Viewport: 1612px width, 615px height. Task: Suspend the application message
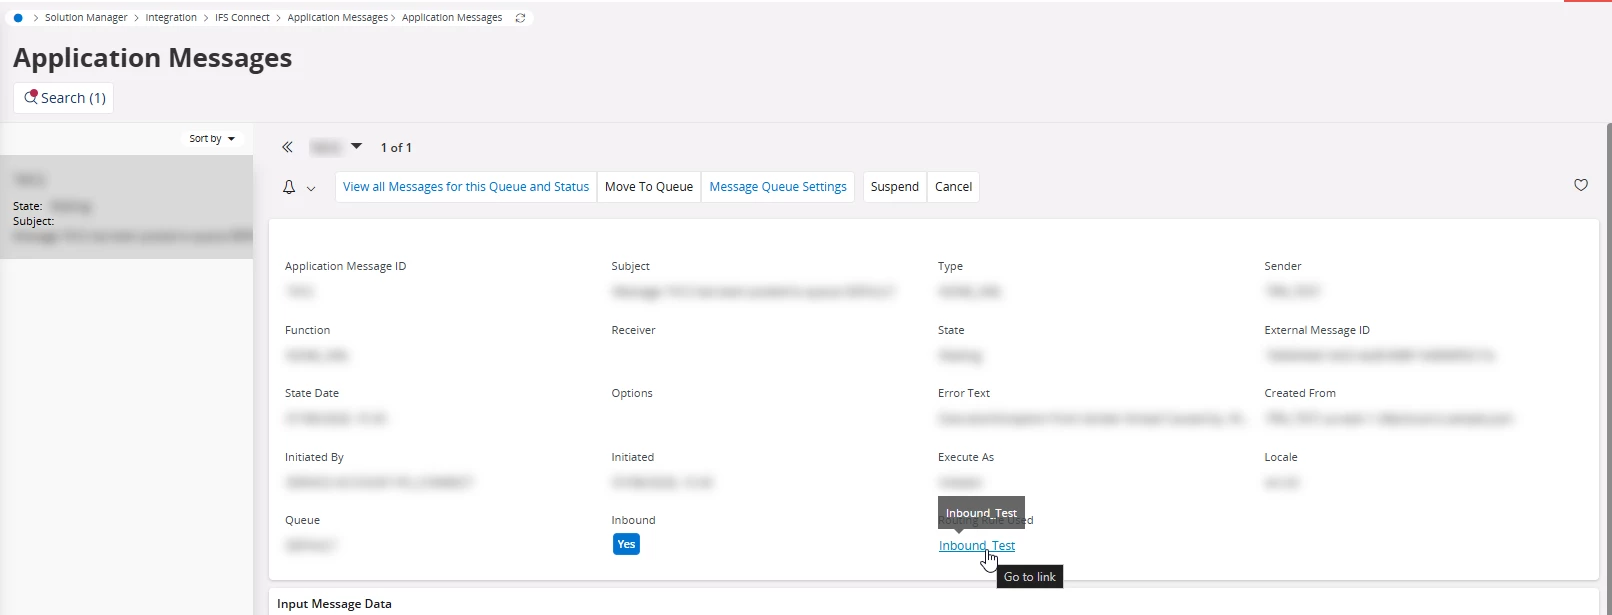pyautogui.click(x=895, y=187)
